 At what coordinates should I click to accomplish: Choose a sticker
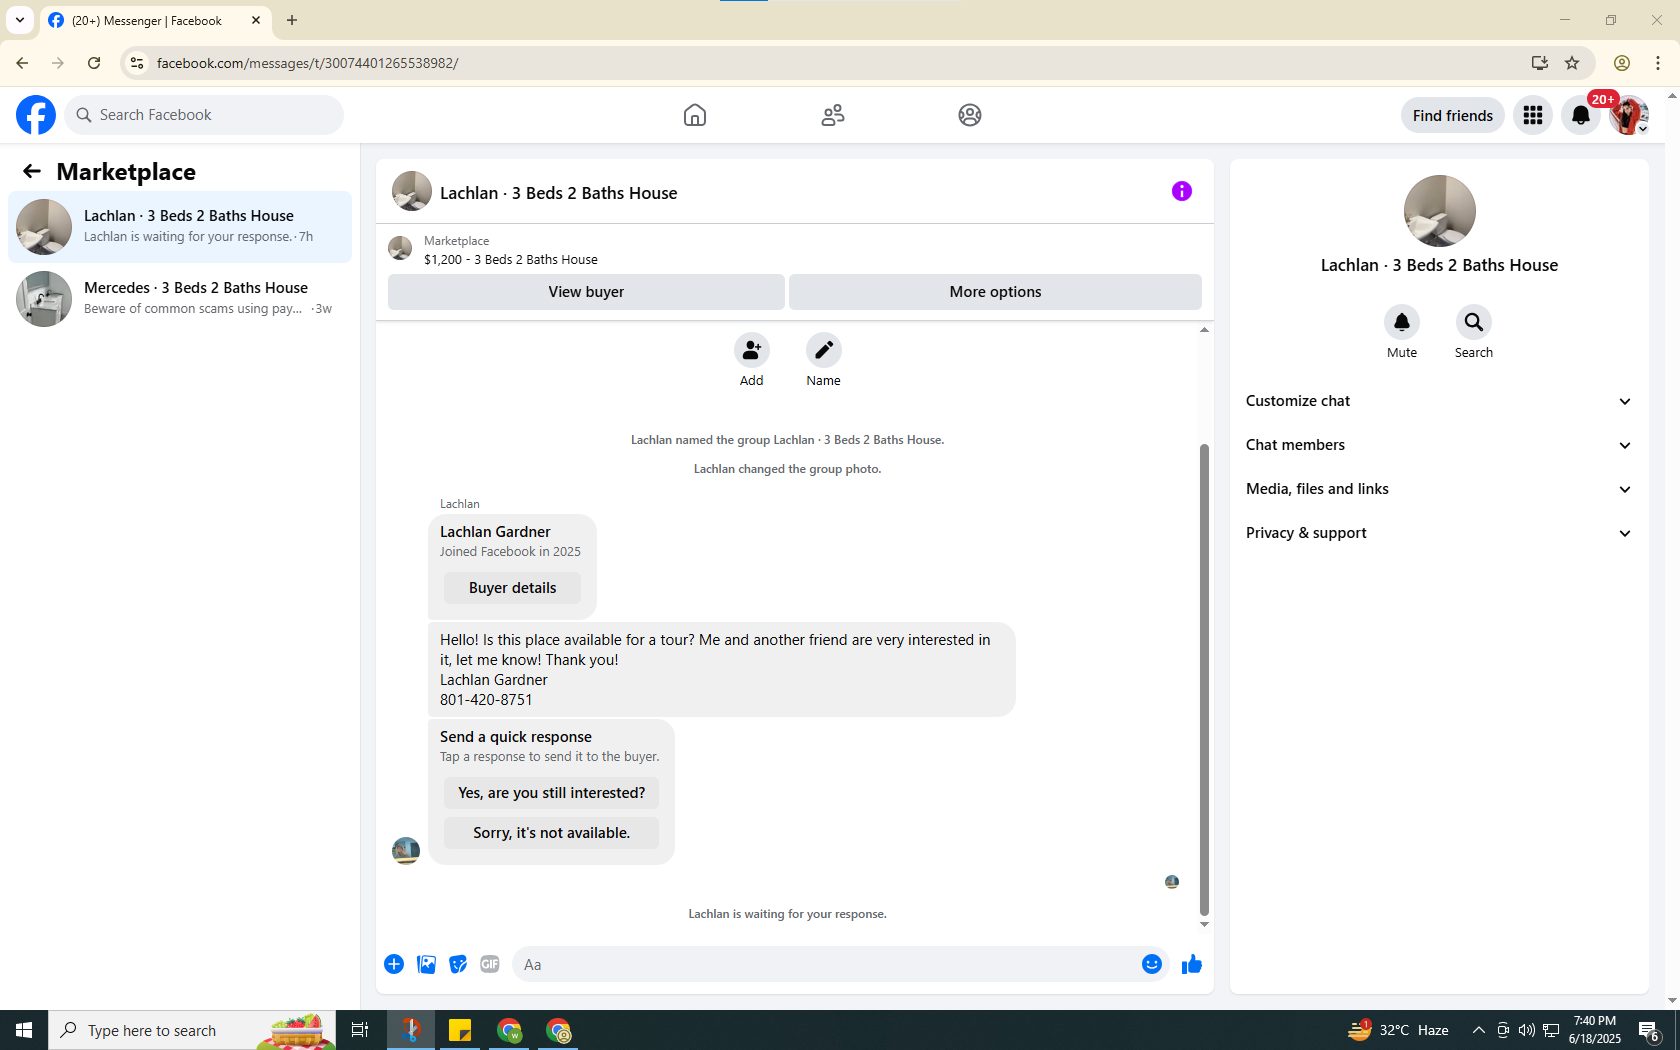click(458, 964)
